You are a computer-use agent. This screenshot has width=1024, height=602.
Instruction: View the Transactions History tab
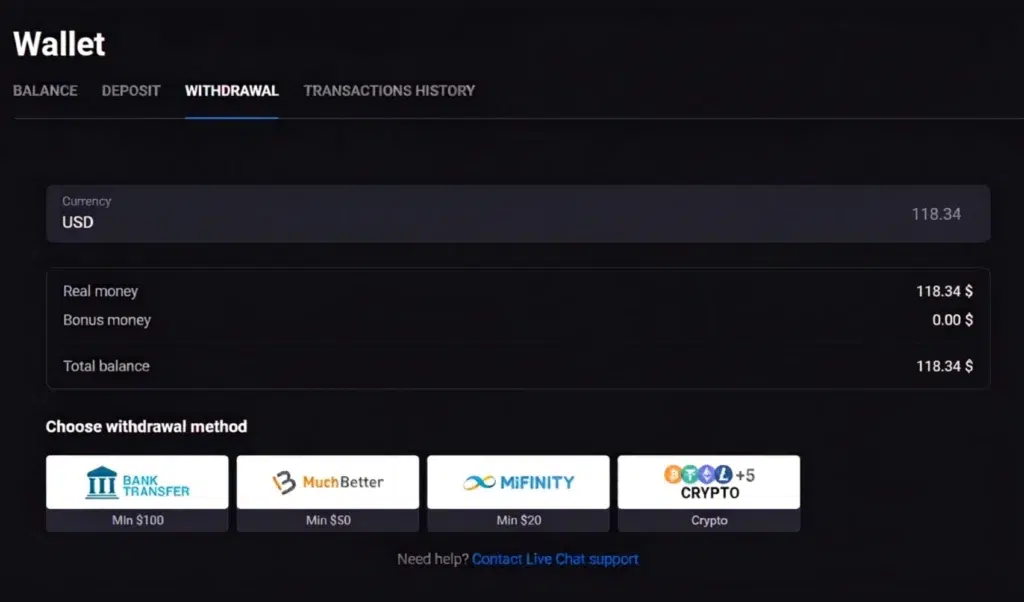[x=389, y=90]
